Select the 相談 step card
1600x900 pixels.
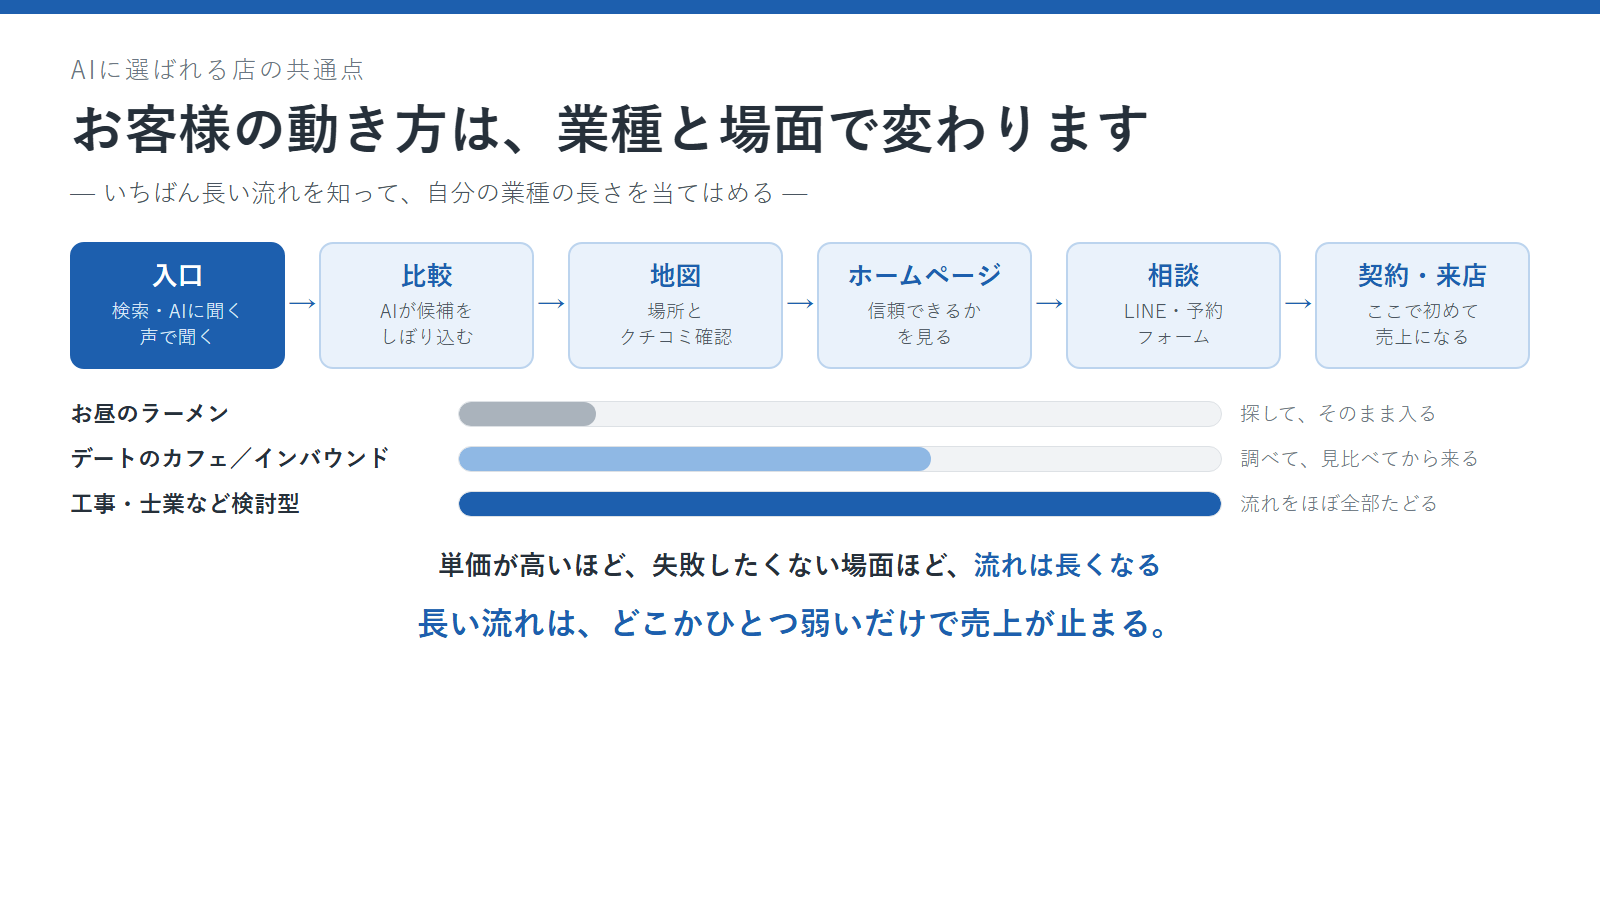pos(1173,305)
